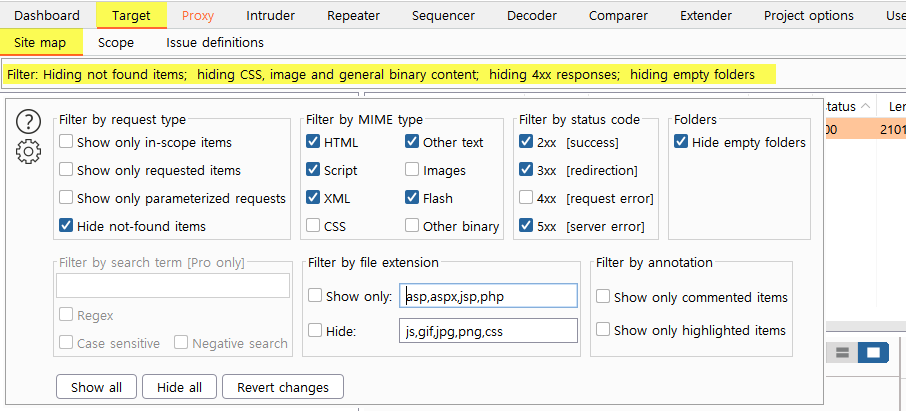Uncheck 5xx server error status filter
The image size is (906, 411).
coord(526,226)
